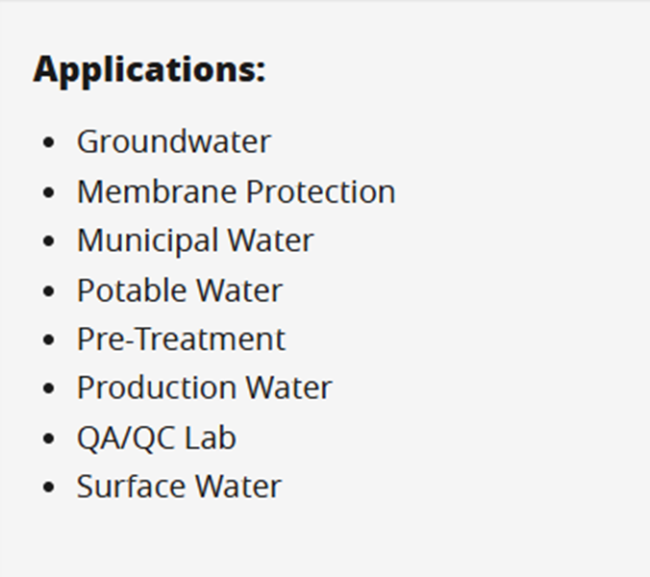Click the bullet before Municipal Water
The width and height of the screenshot is (650, 577).
click(x=49, y=241)
